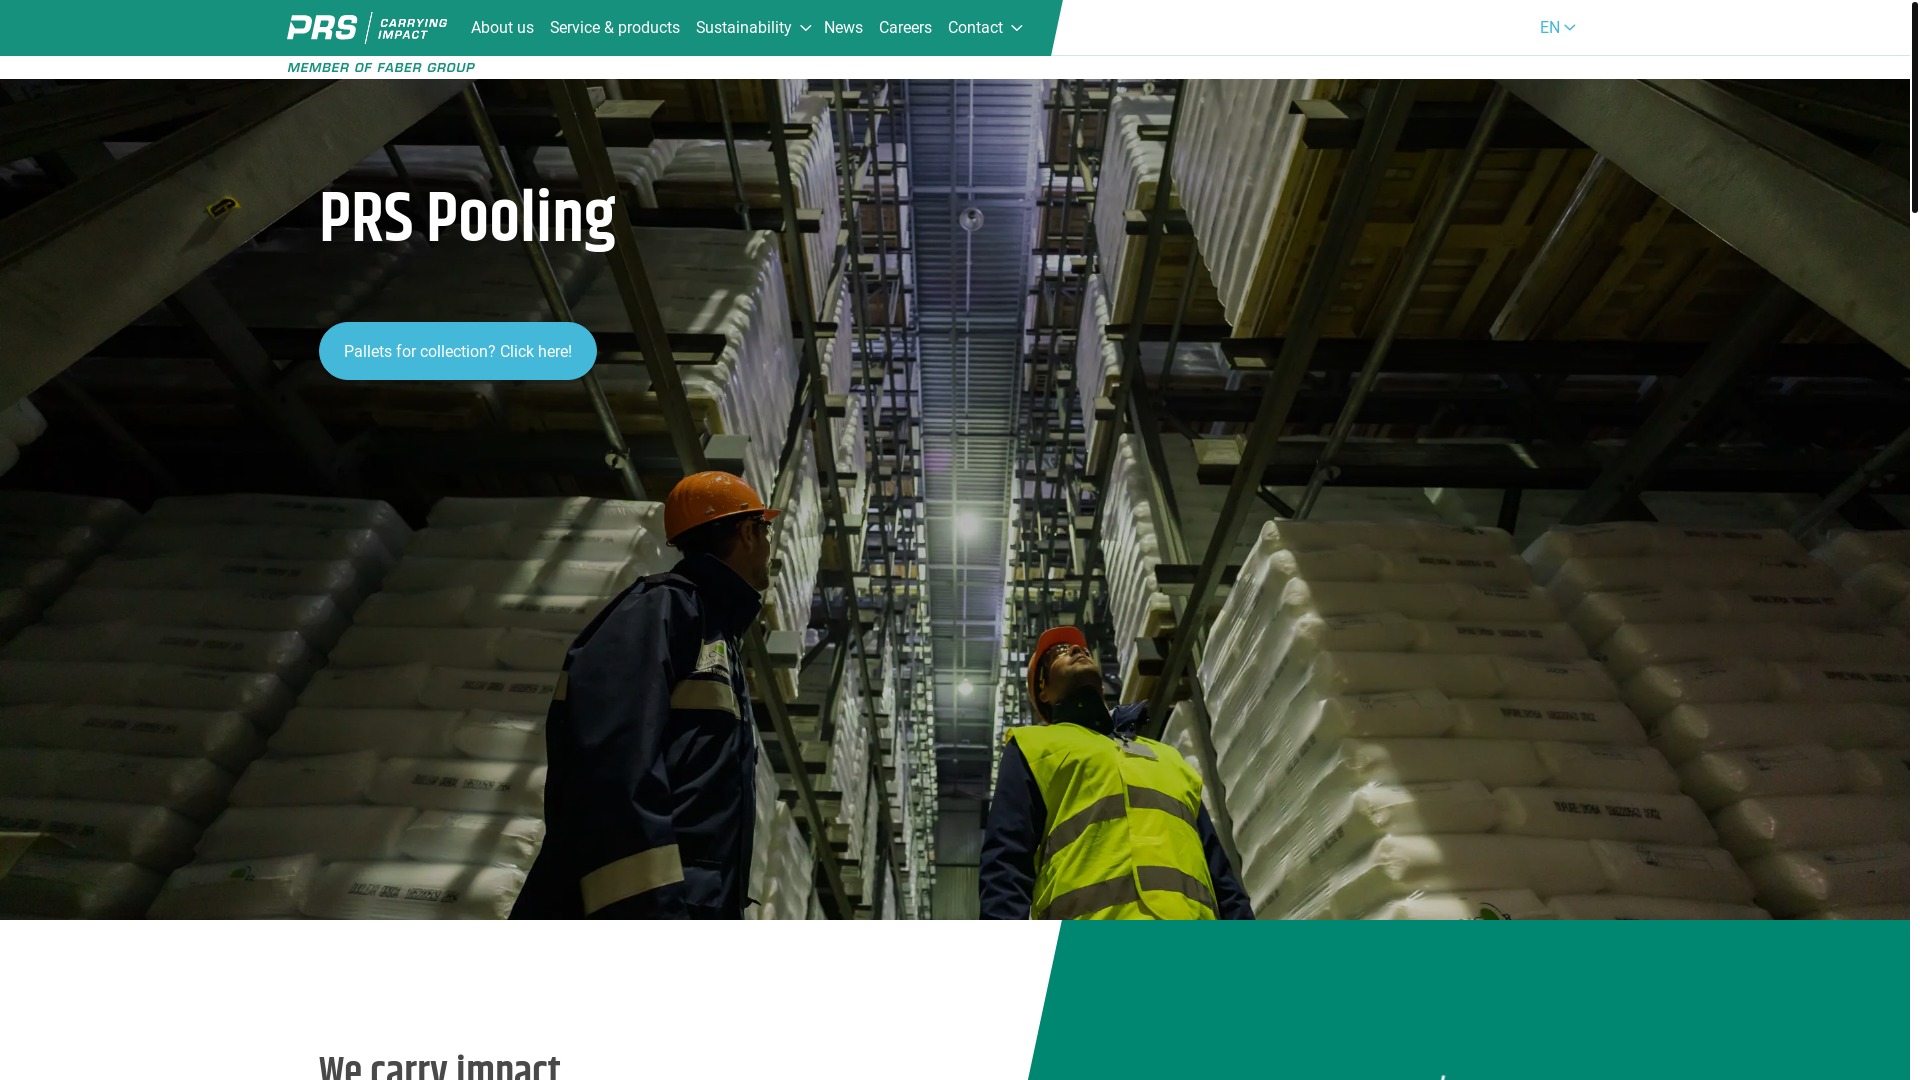The height and width of the screenshot is (1080, 1920).
Task: Open the EN language selector
Action: point(1557,28)
